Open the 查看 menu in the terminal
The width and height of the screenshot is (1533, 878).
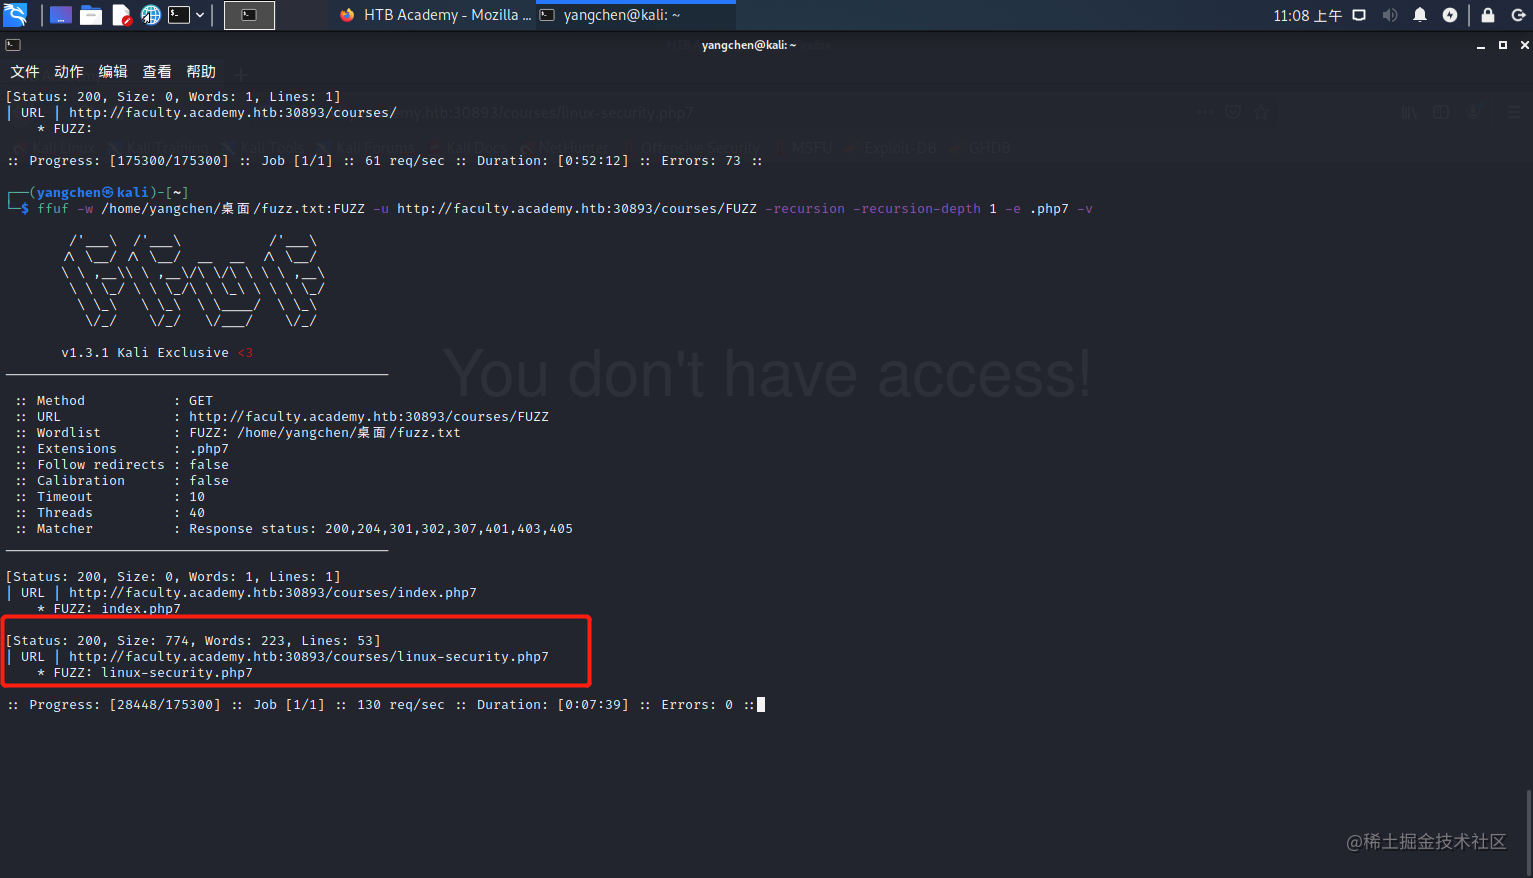click(156, 71)
